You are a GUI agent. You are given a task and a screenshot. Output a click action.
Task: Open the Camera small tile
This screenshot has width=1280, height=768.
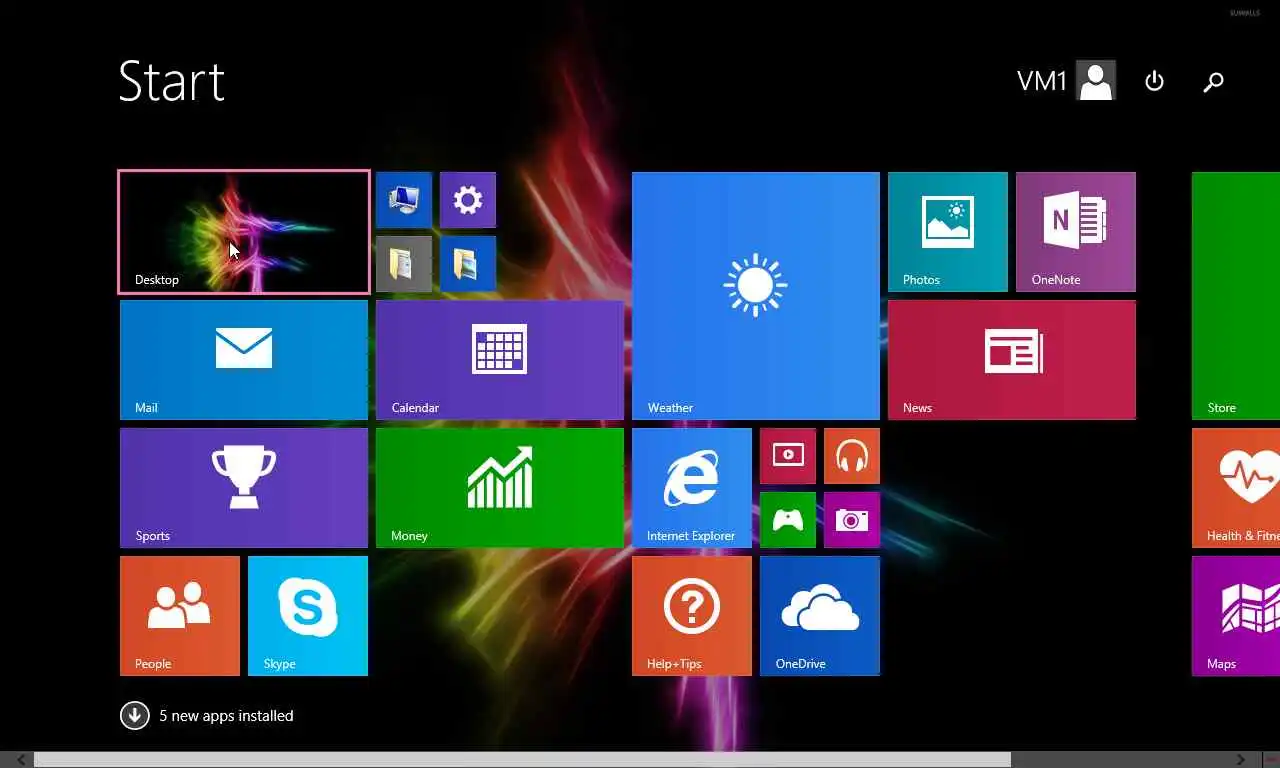852,520
